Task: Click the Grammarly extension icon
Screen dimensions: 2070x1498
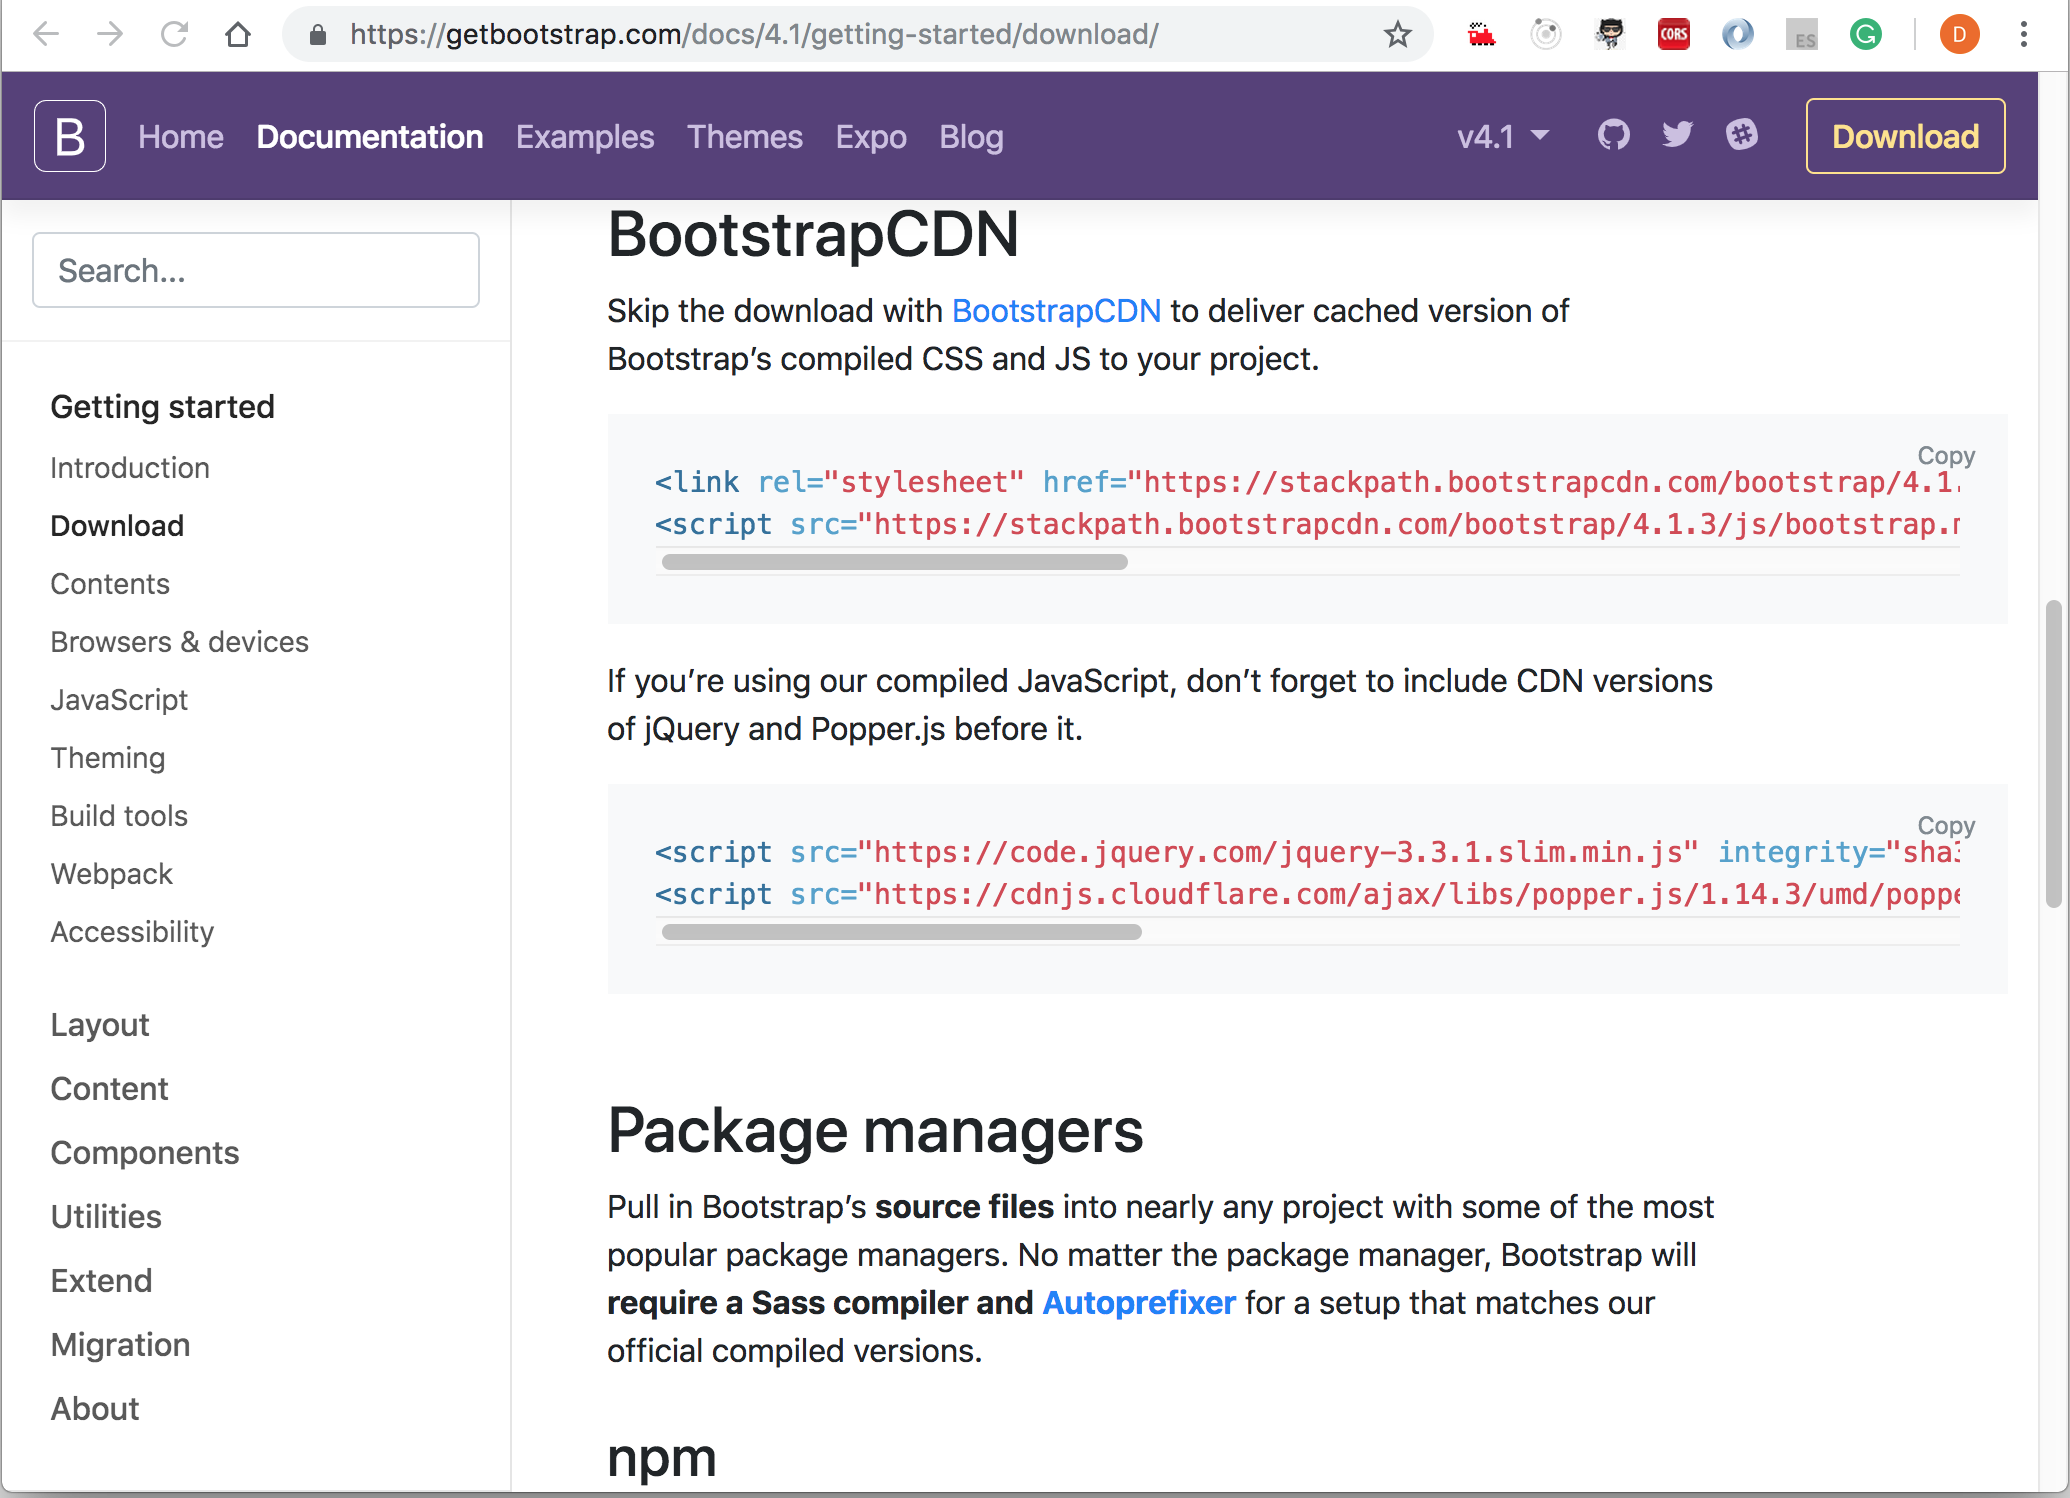Action: tap(1865, 35)
